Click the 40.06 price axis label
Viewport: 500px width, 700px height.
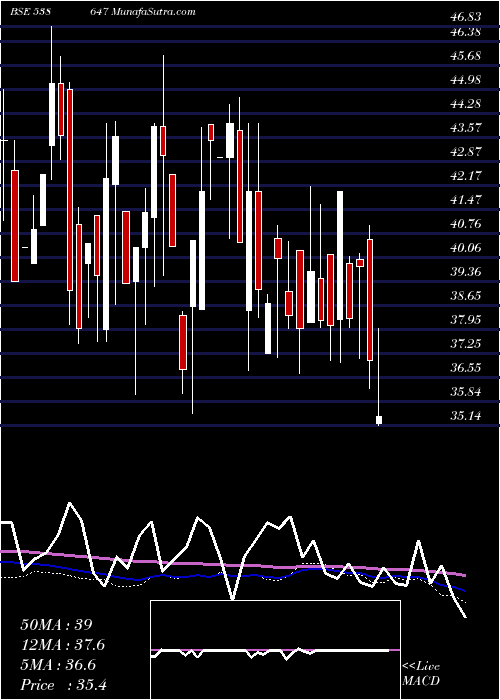tap(466, 248)
